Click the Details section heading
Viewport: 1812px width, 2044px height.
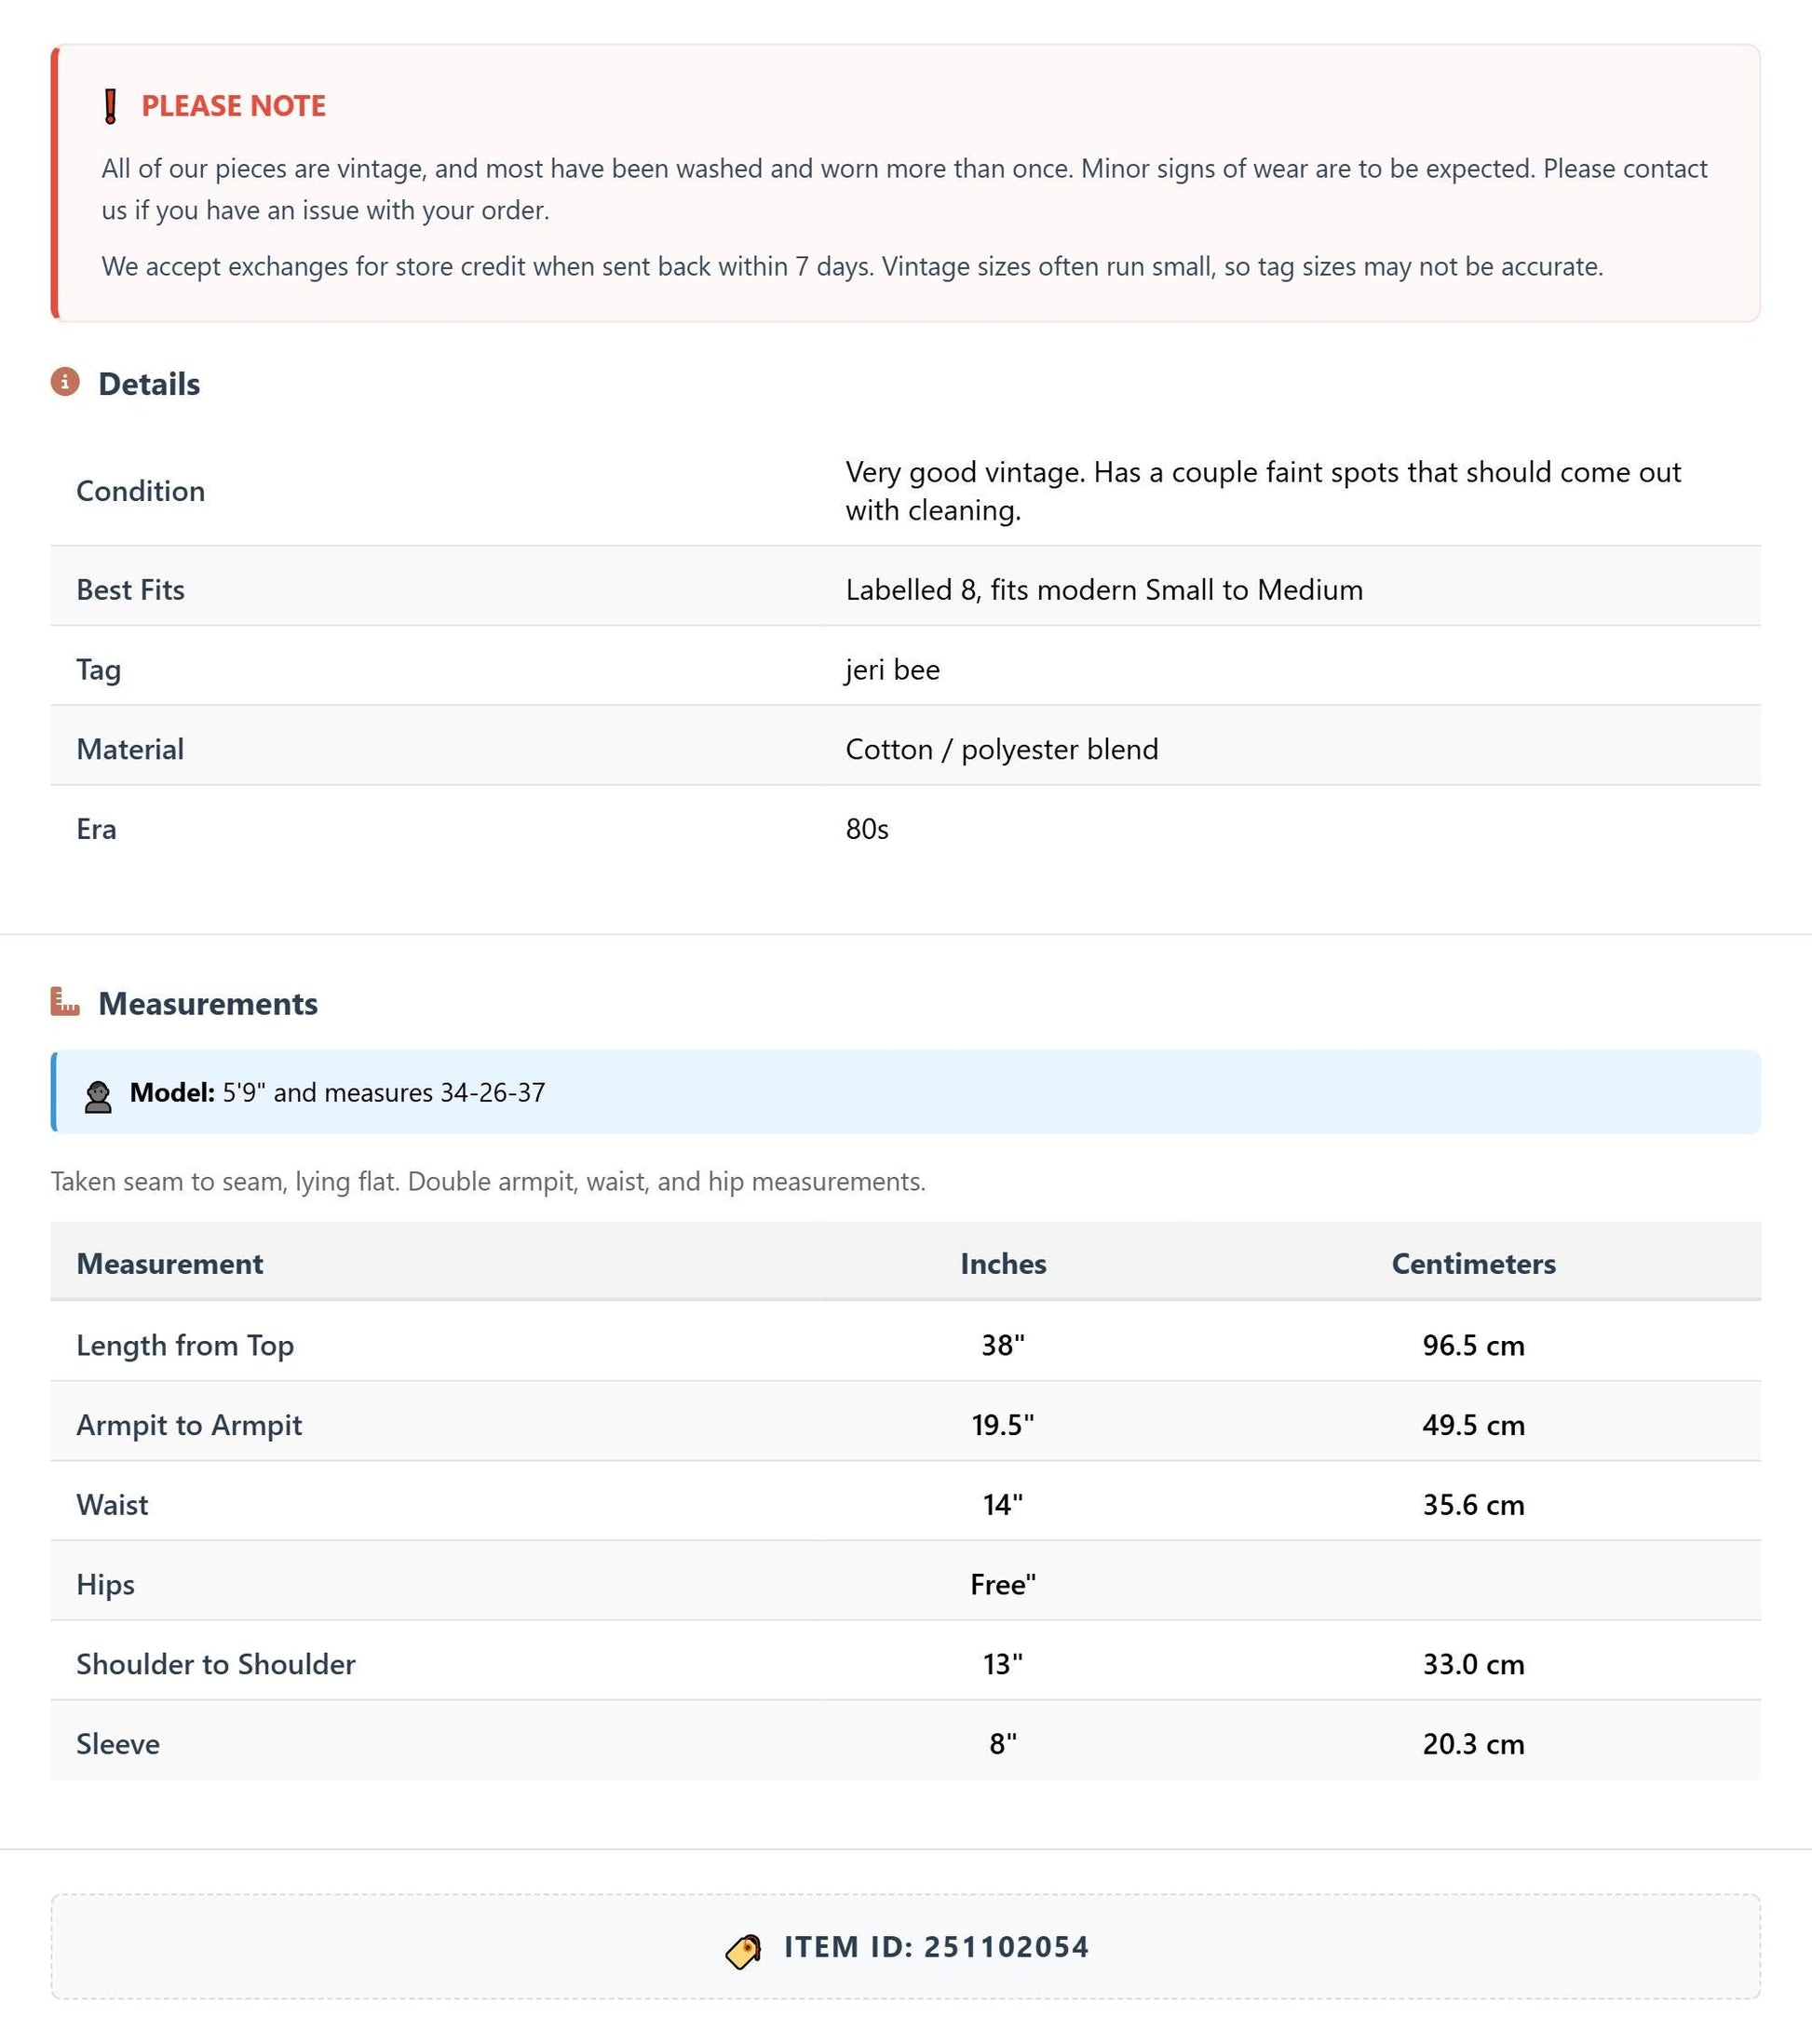point(149,384)
